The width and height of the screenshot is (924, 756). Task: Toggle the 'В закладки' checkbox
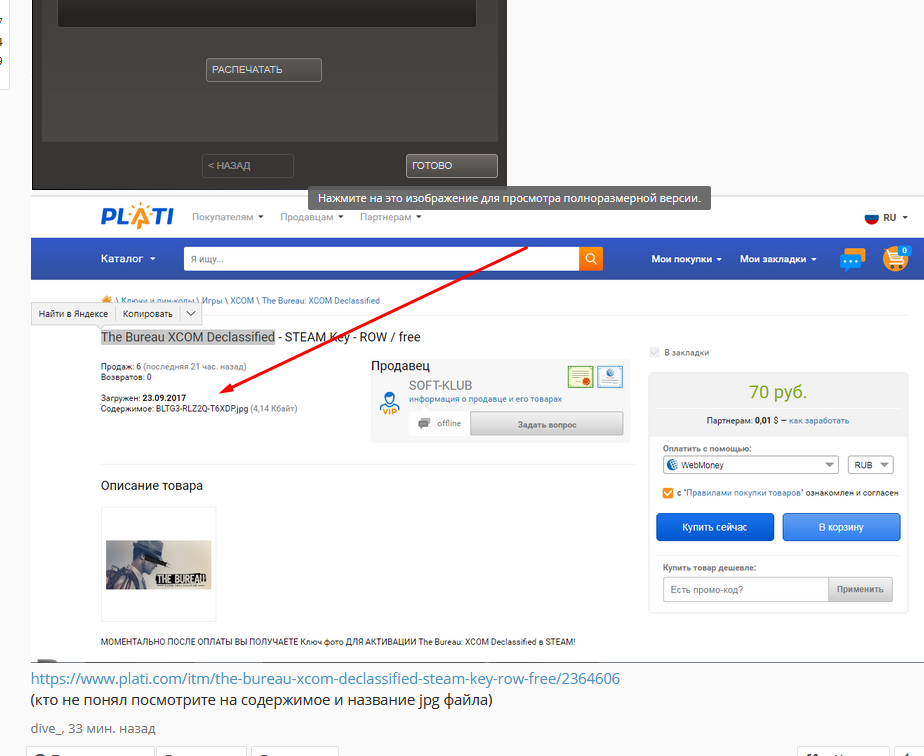pyautogui.click(x=654, y=352)
